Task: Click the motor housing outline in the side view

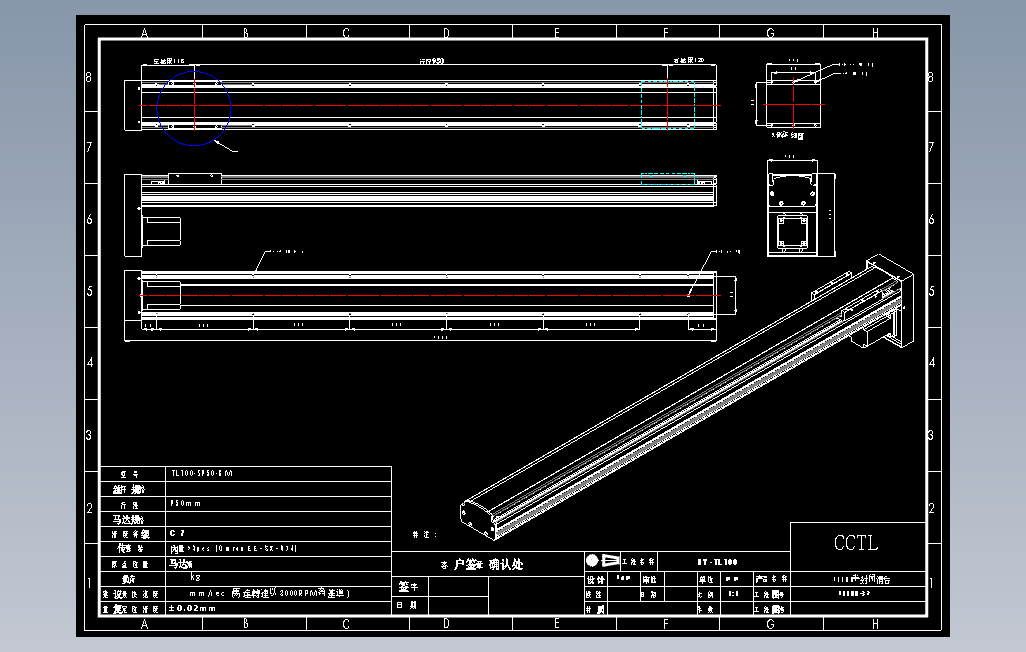Action: (x=161, y=231)
